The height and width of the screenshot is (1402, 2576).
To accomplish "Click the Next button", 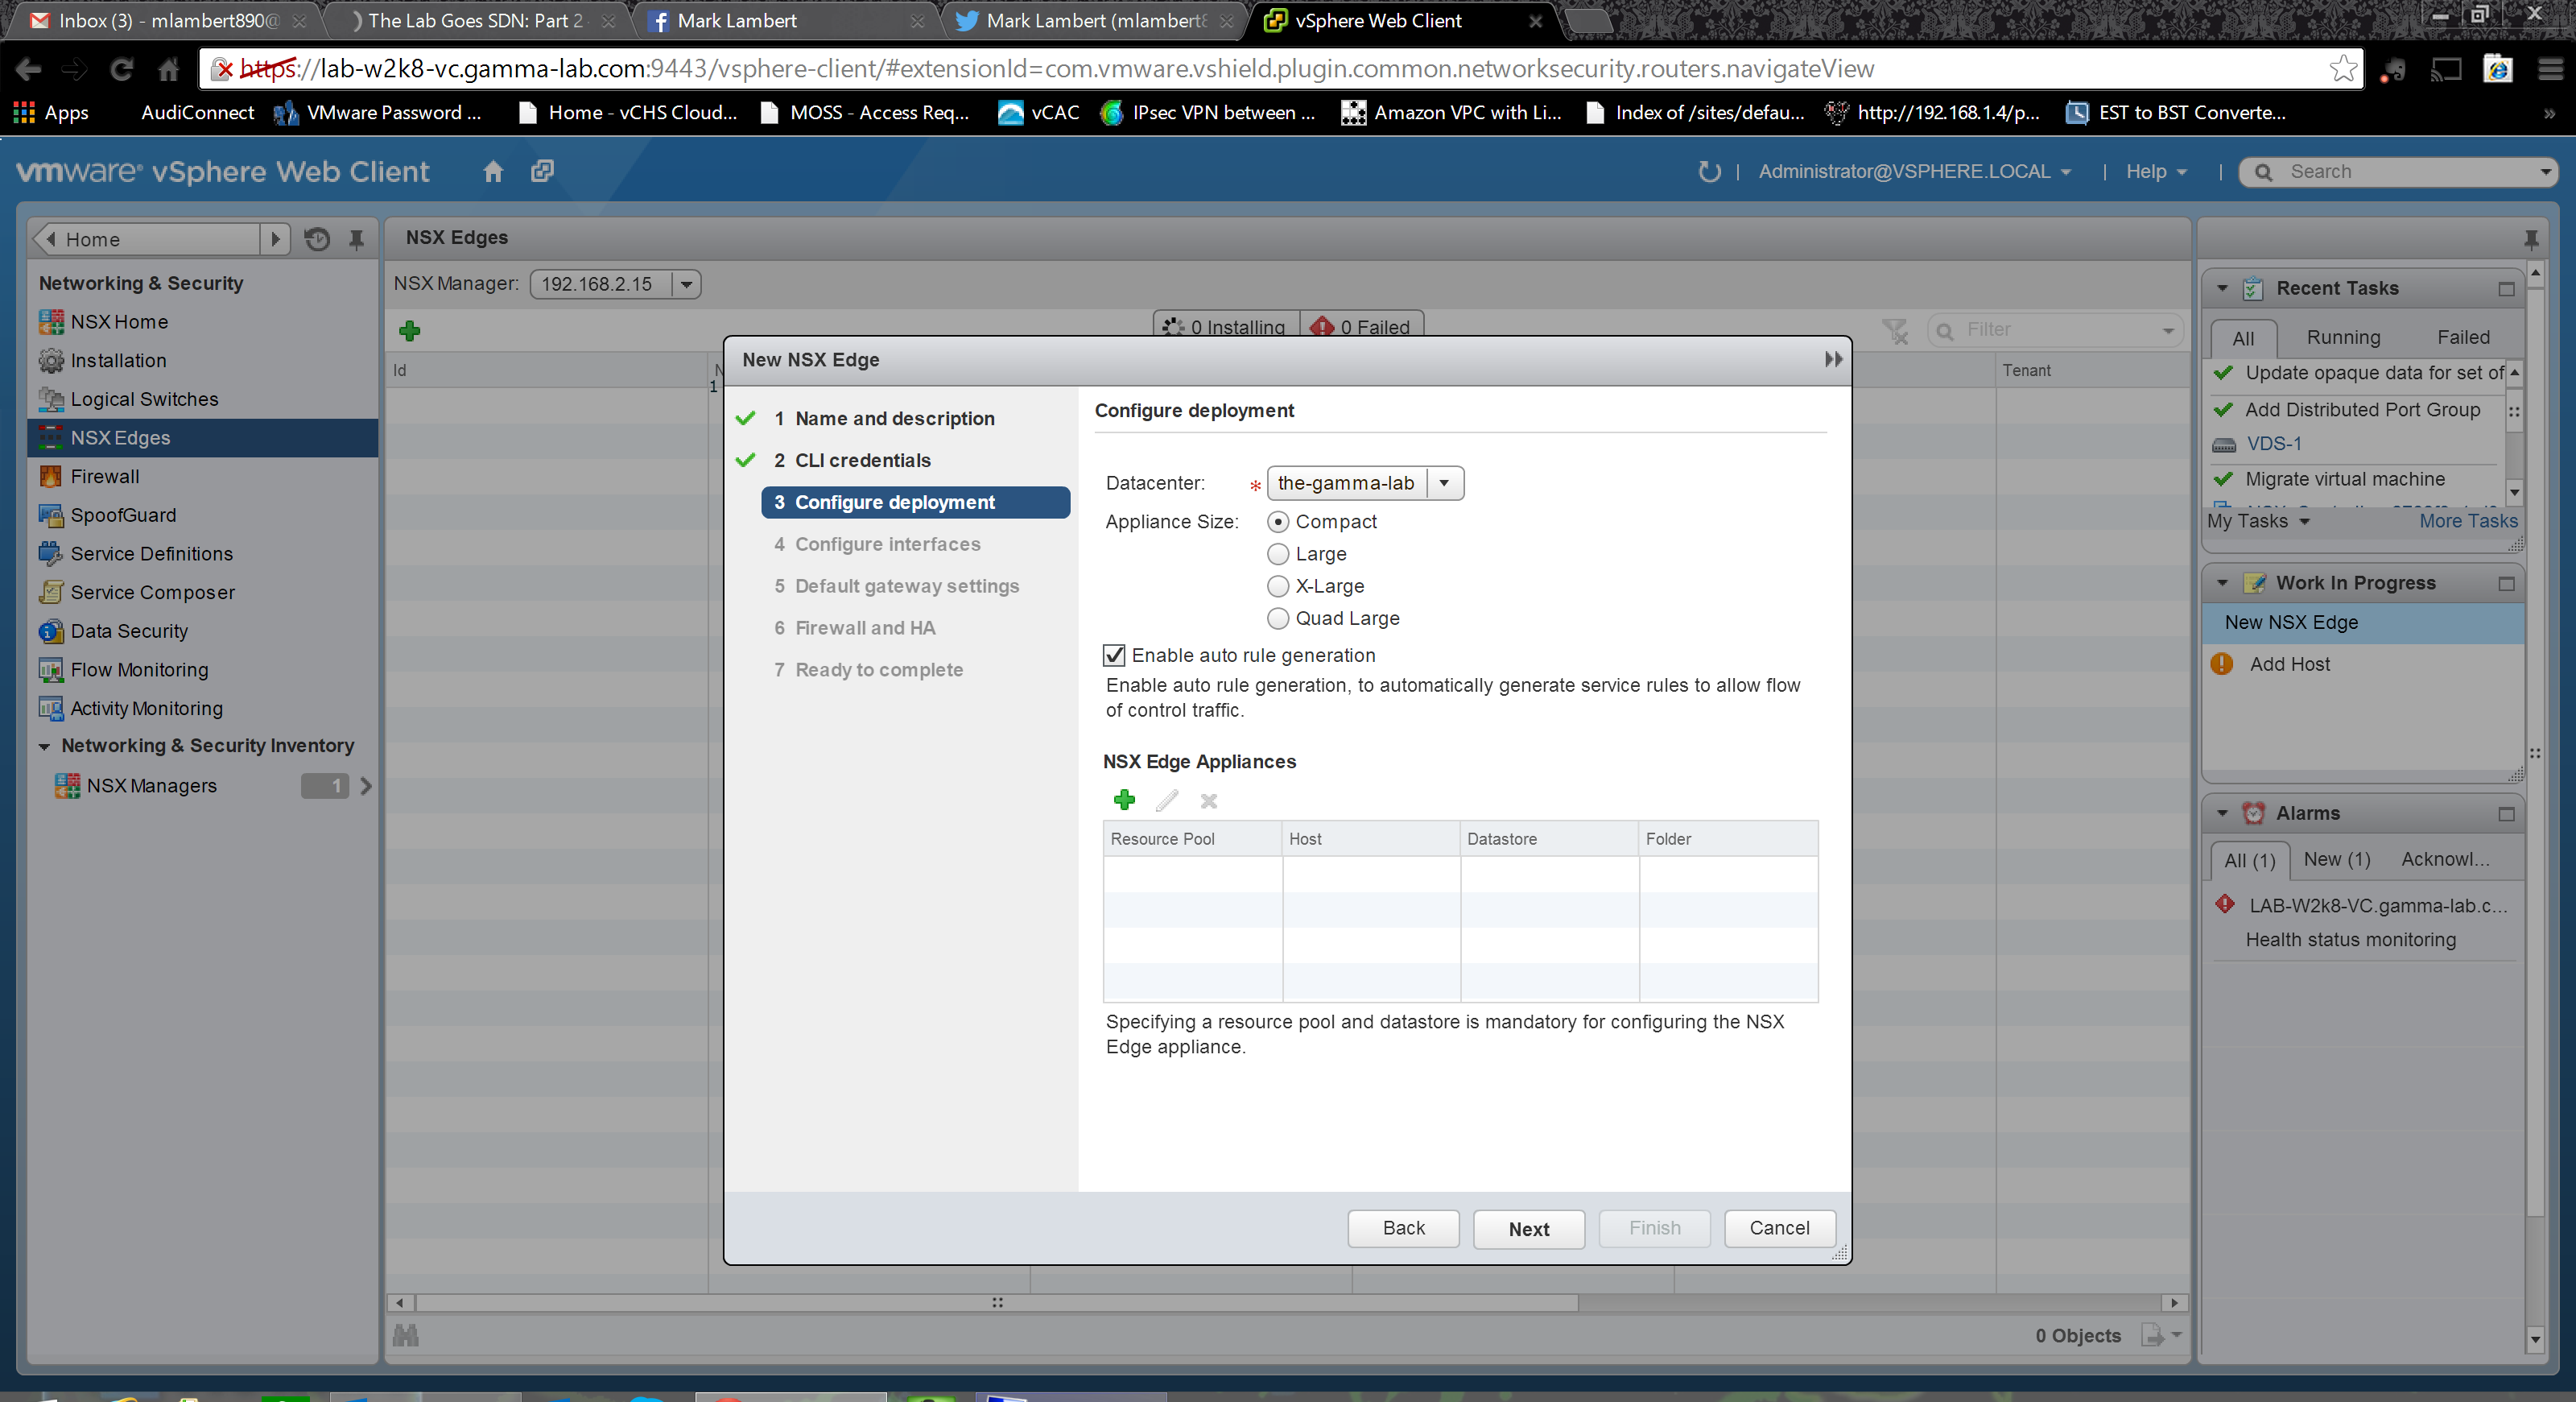I will point(1528,1228).
